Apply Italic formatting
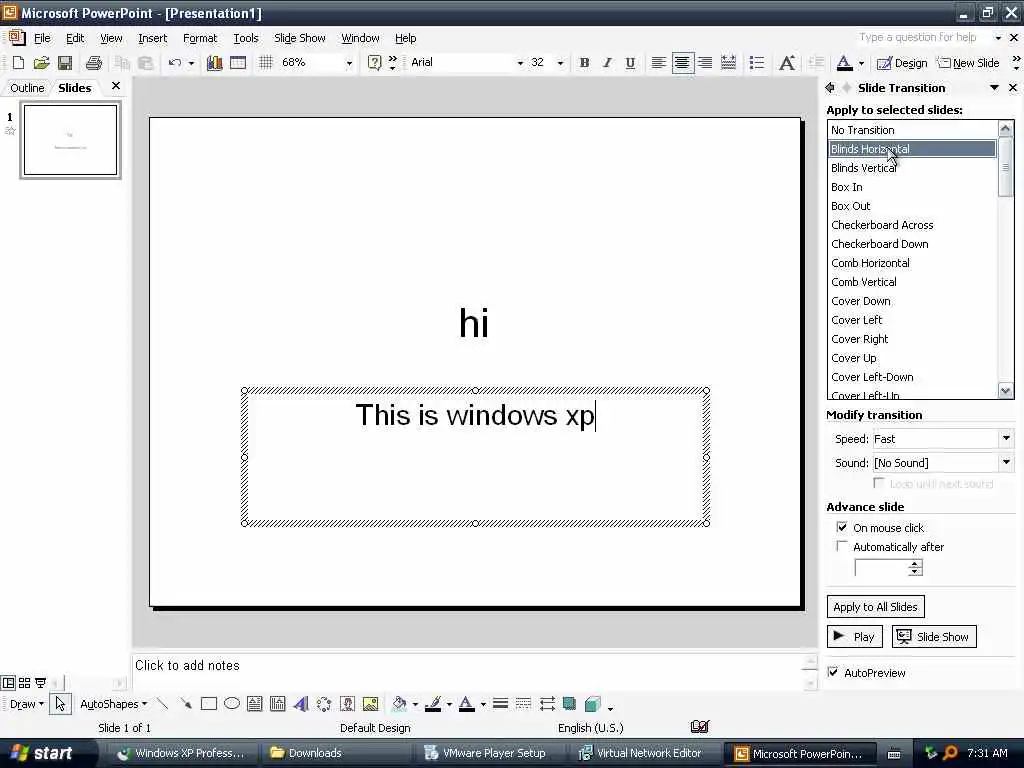Viewport: 1024px width, 768px height. pyautogui.click(x=607, y=63)
